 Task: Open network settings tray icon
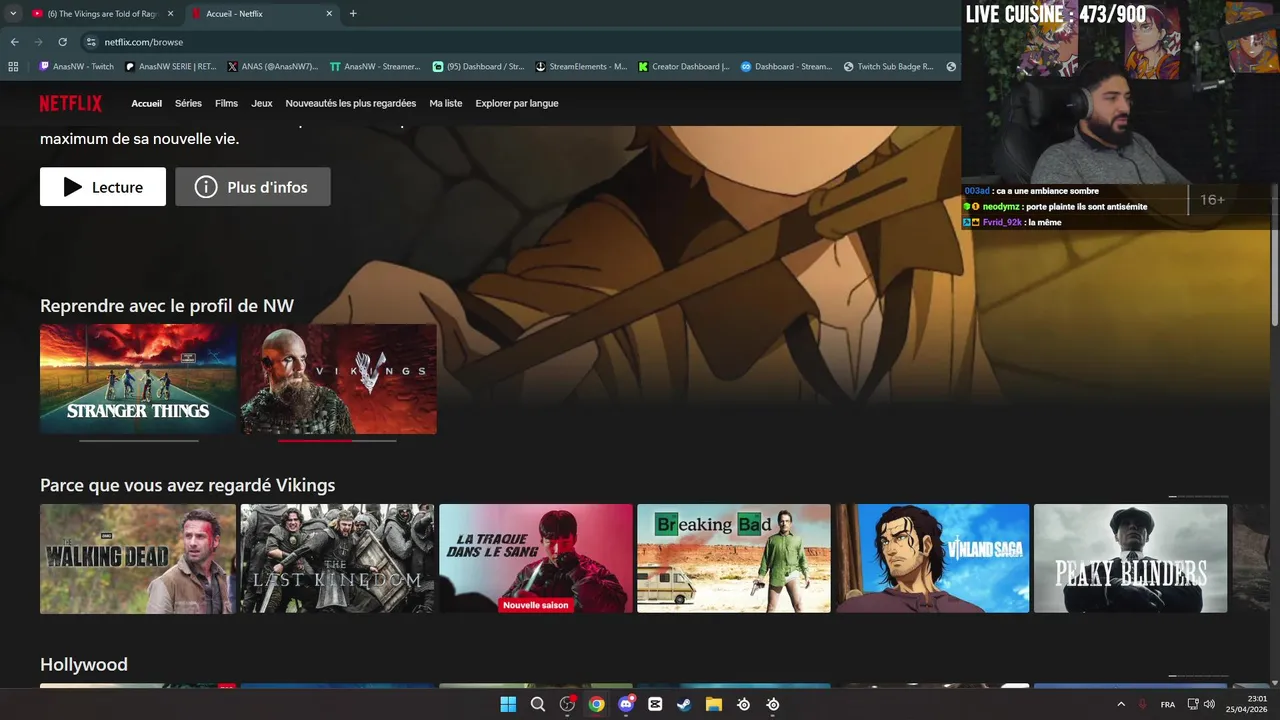coord(1192,704)
